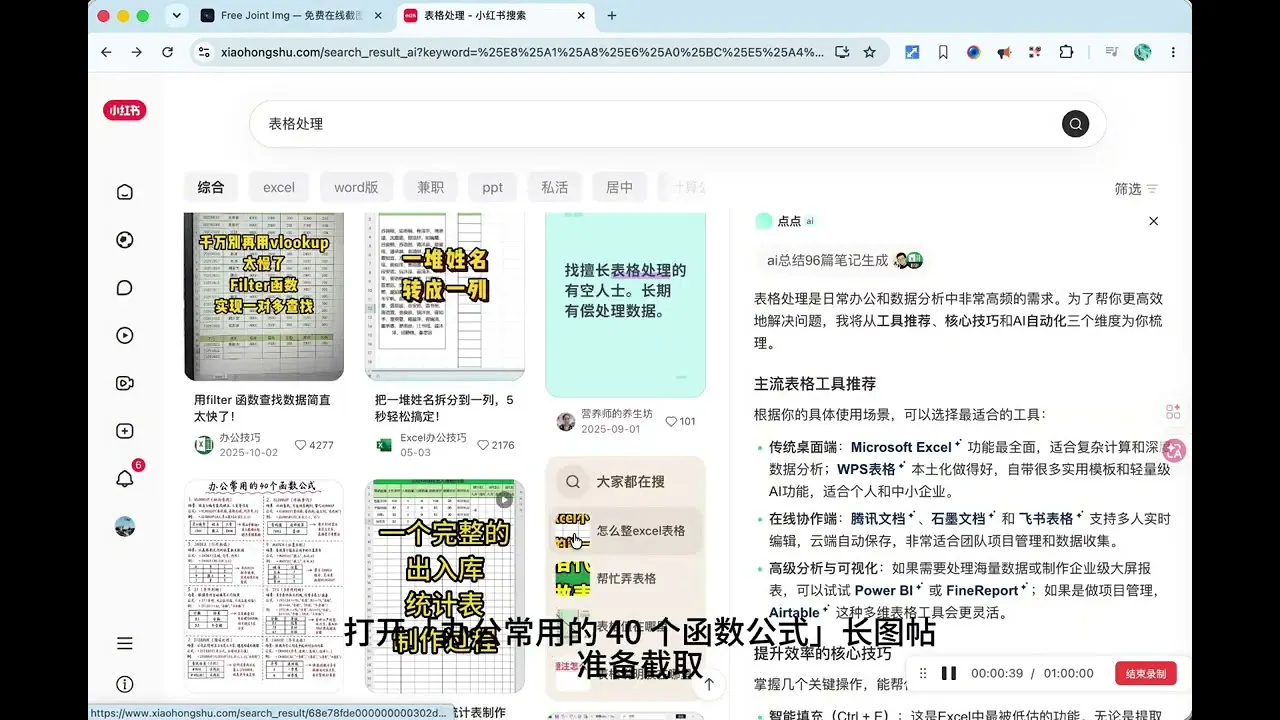The width and height of the screenshot is (1280, 720).
Task: Open the Excel办公技巧 author link
Action: point(421,444)
